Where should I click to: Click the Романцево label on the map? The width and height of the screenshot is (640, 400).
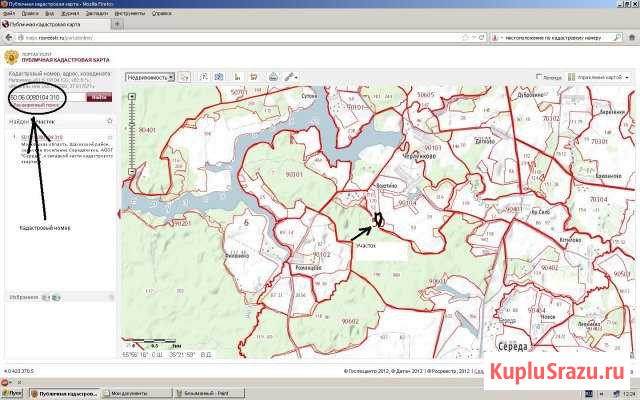click(309, 268)
